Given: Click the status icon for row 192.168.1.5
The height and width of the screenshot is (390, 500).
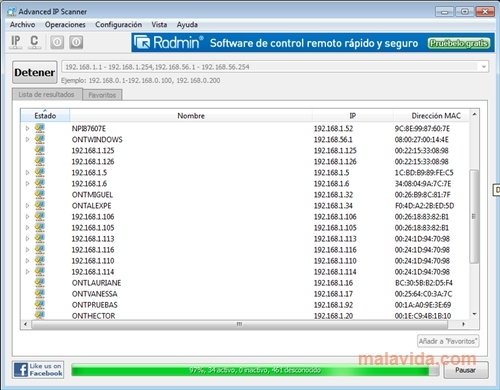Looking at the screenshot, I should coord(40,172).
